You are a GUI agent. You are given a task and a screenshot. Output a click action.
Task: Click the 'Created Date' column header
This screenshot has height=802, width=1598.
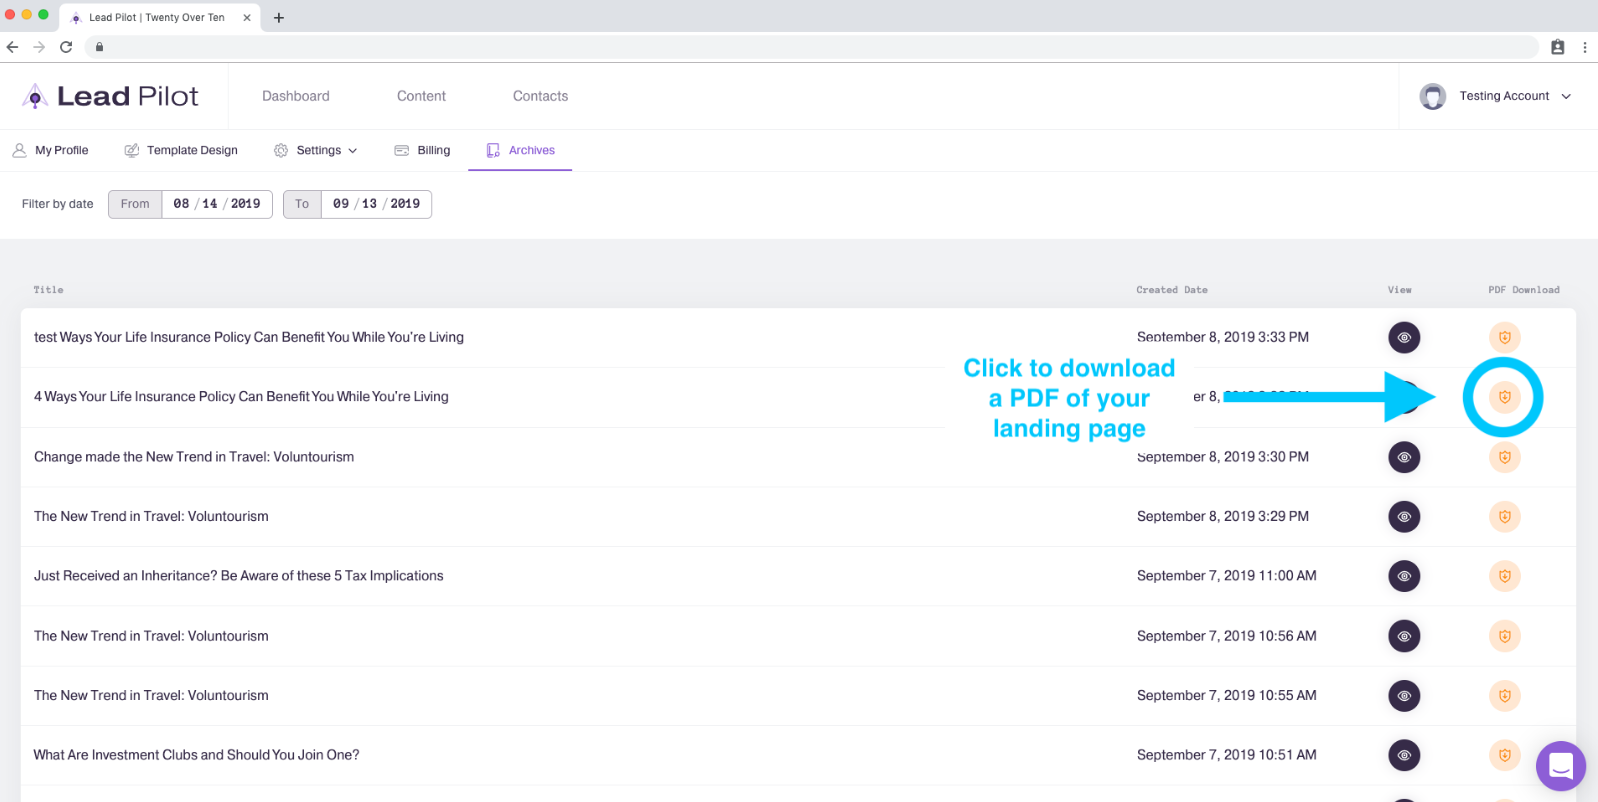pos(1172,290)
